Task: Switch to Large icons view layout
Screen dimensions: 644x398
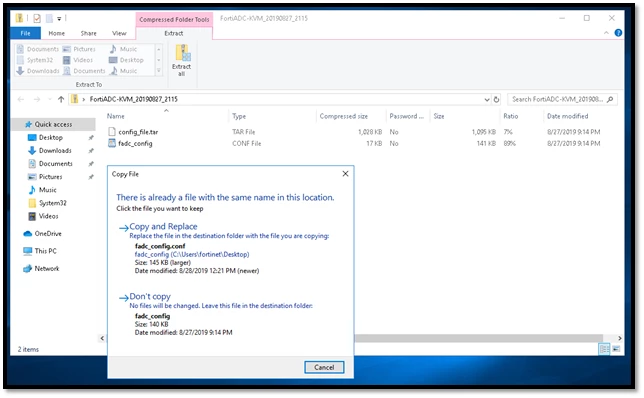Action: click(x=616, y=349)
